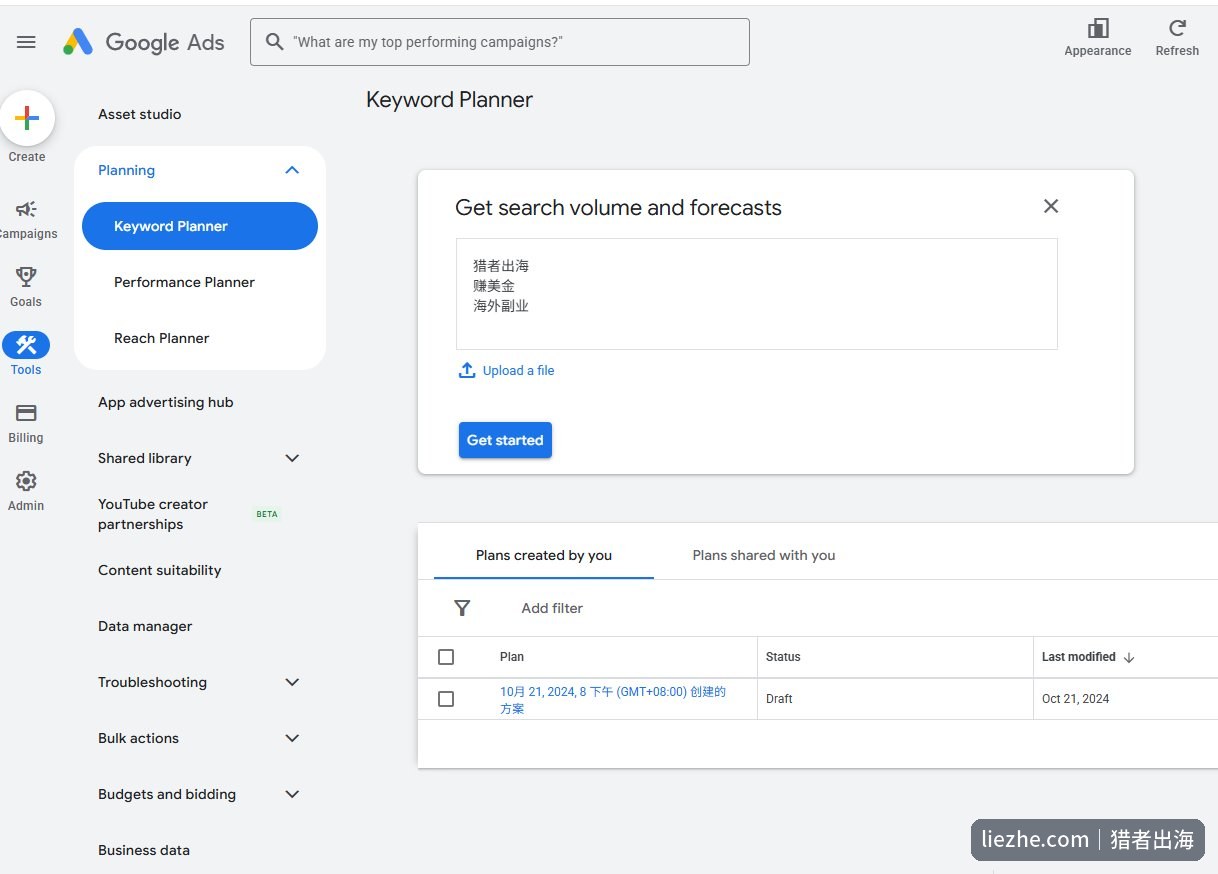1218x874 pixels.
Task: Open Data manager
Action: [x=145, y=626]
